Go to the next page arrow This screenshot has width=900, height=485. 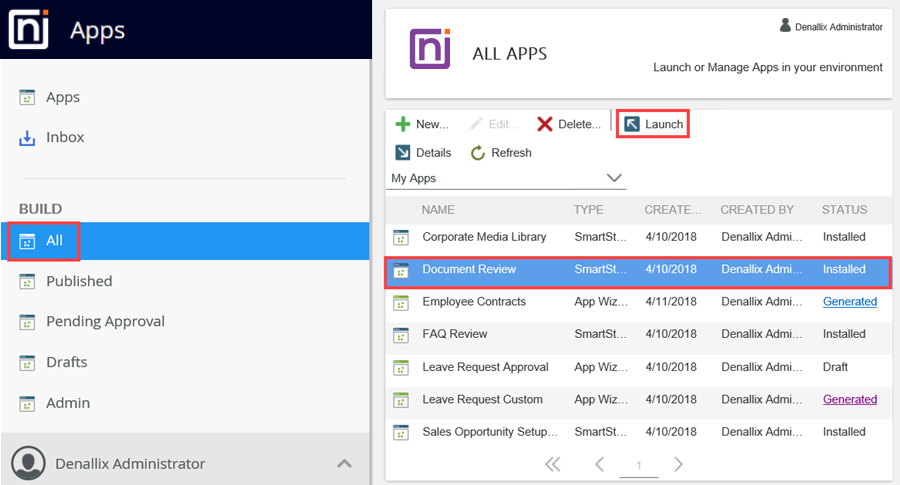click(678, 464)
